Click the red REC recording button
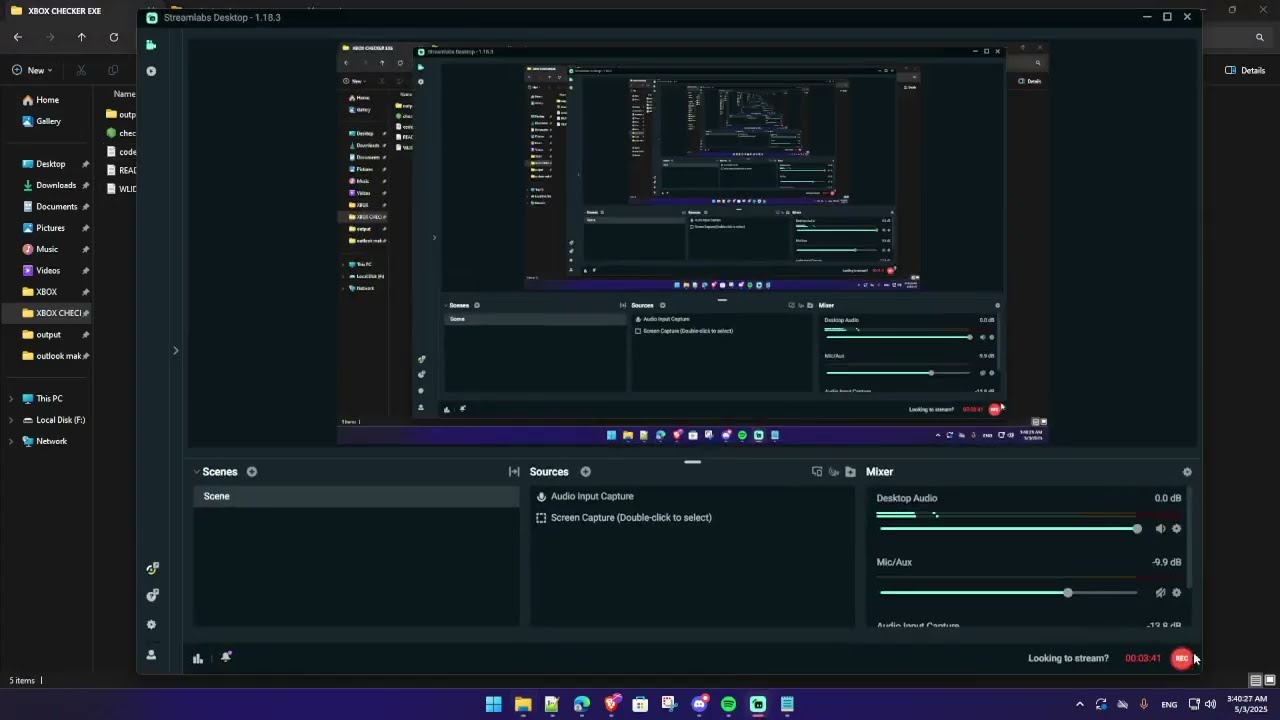 click(x=1182, y=658)
